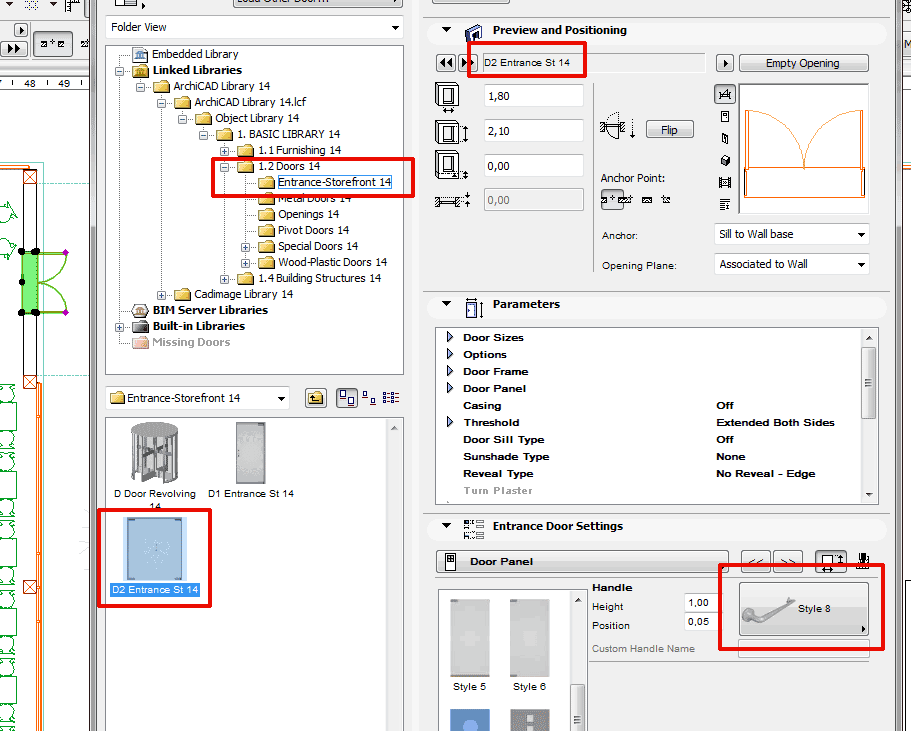
Task: Expand the Door Panel parameter group
Action: [x=450, y=388]
